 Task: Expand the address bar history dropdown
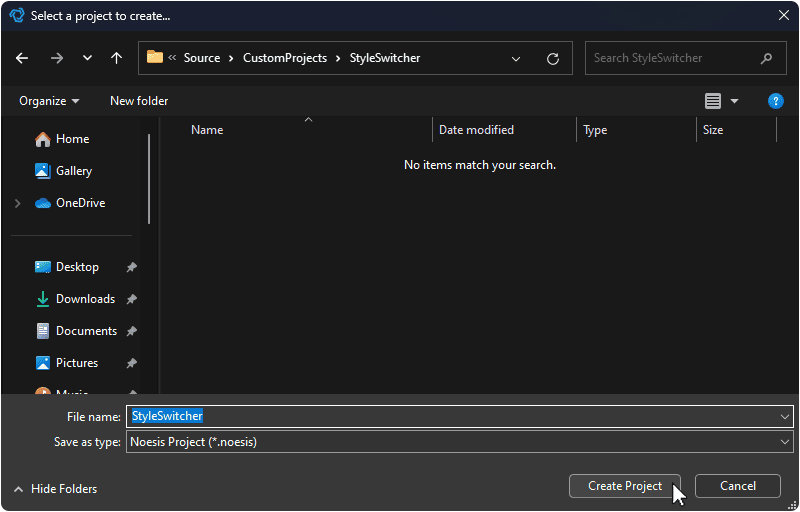coord(516,59)
